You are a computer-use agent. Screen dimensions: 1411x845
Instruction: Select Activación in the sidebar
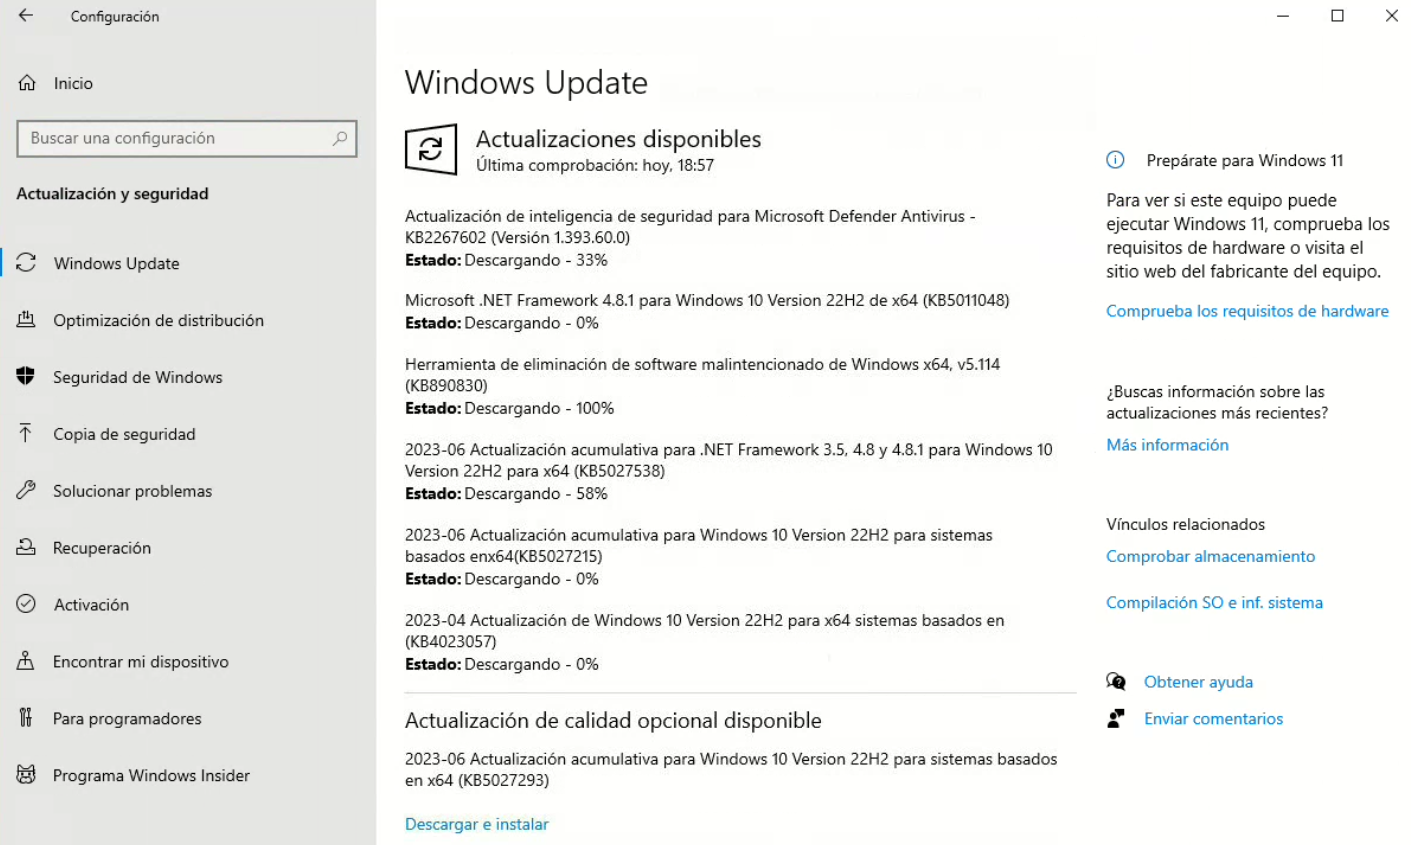pos(91,605)
